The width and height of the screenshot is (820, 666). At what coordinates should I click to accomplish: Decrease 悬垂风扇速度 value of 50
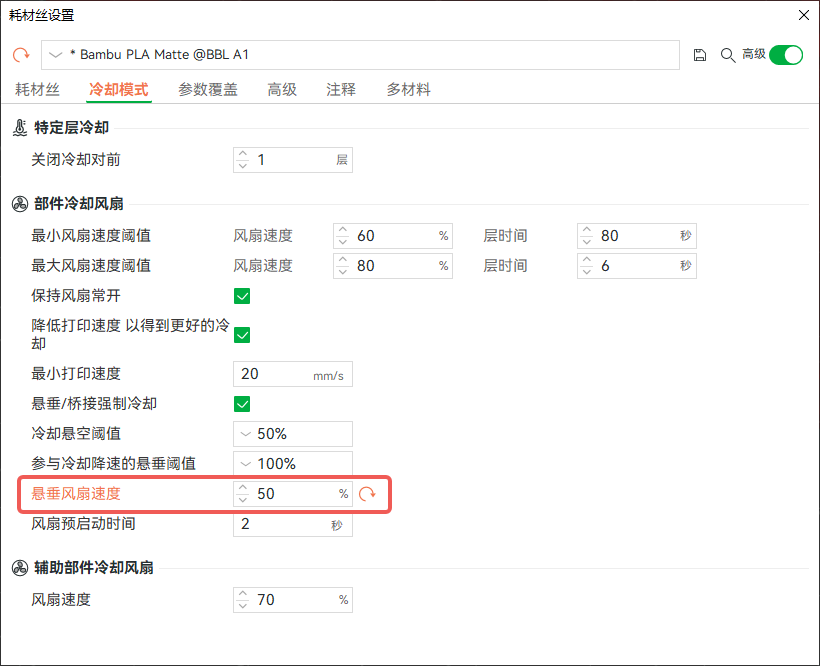point(242,500)
